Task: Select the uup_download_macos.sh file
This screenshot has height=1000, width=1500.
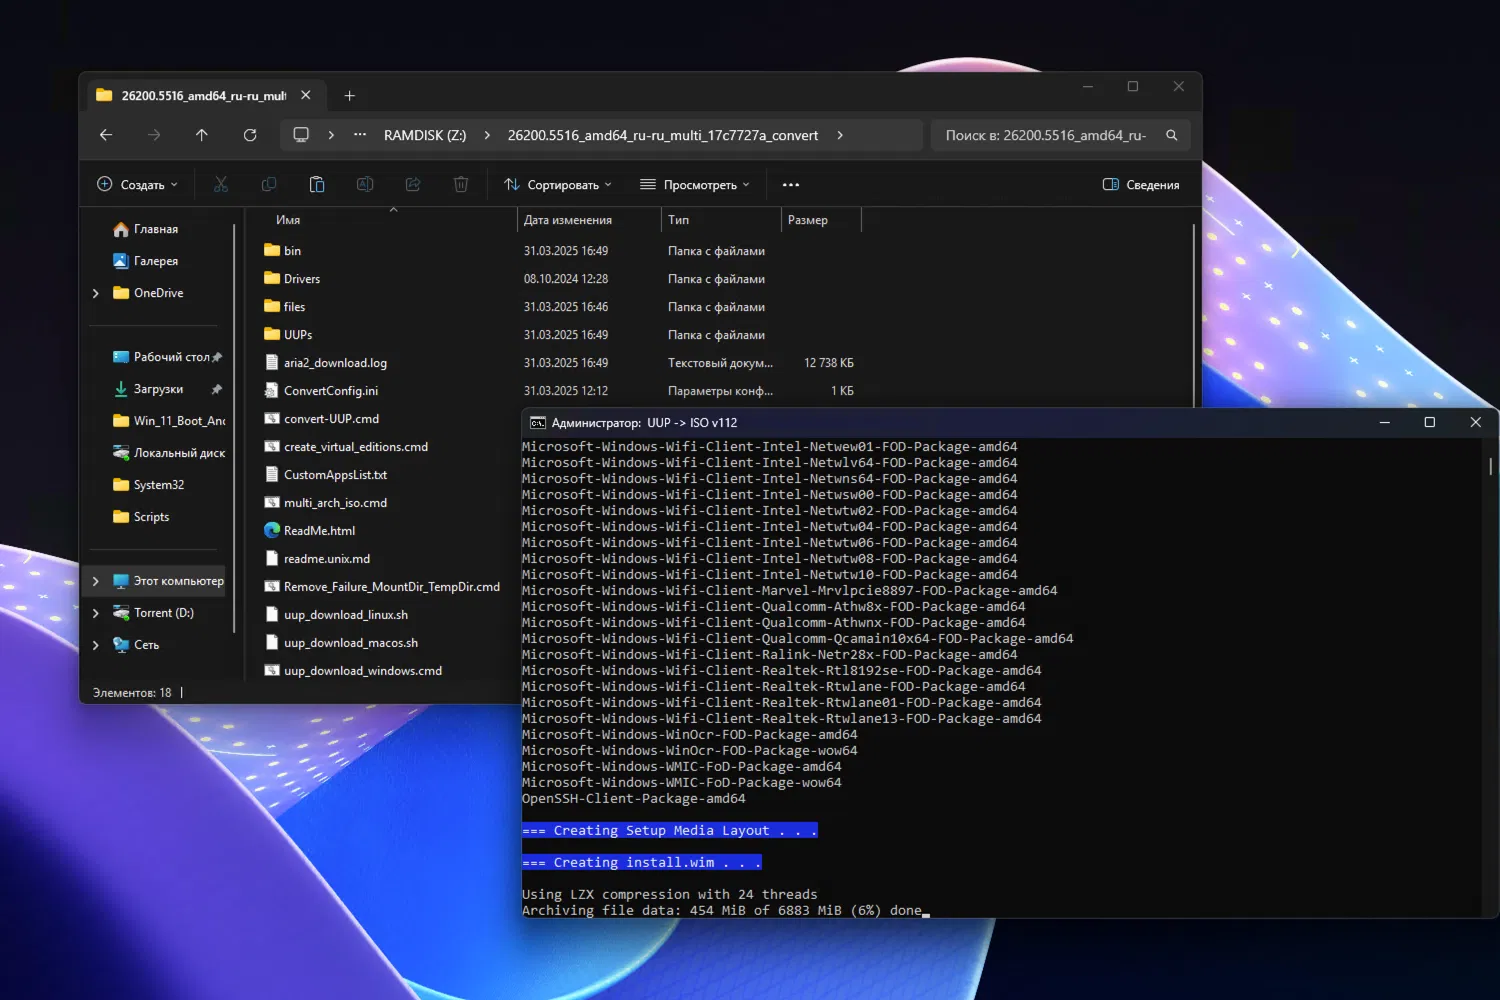Action: [351, 643]
